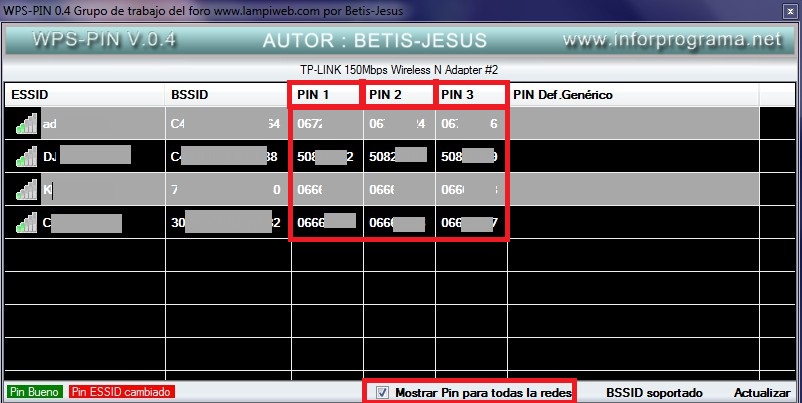Click the red 'Pin ESSID cambiado' legend
This screenshot has height=403, width=802.
tap(121, 393)
